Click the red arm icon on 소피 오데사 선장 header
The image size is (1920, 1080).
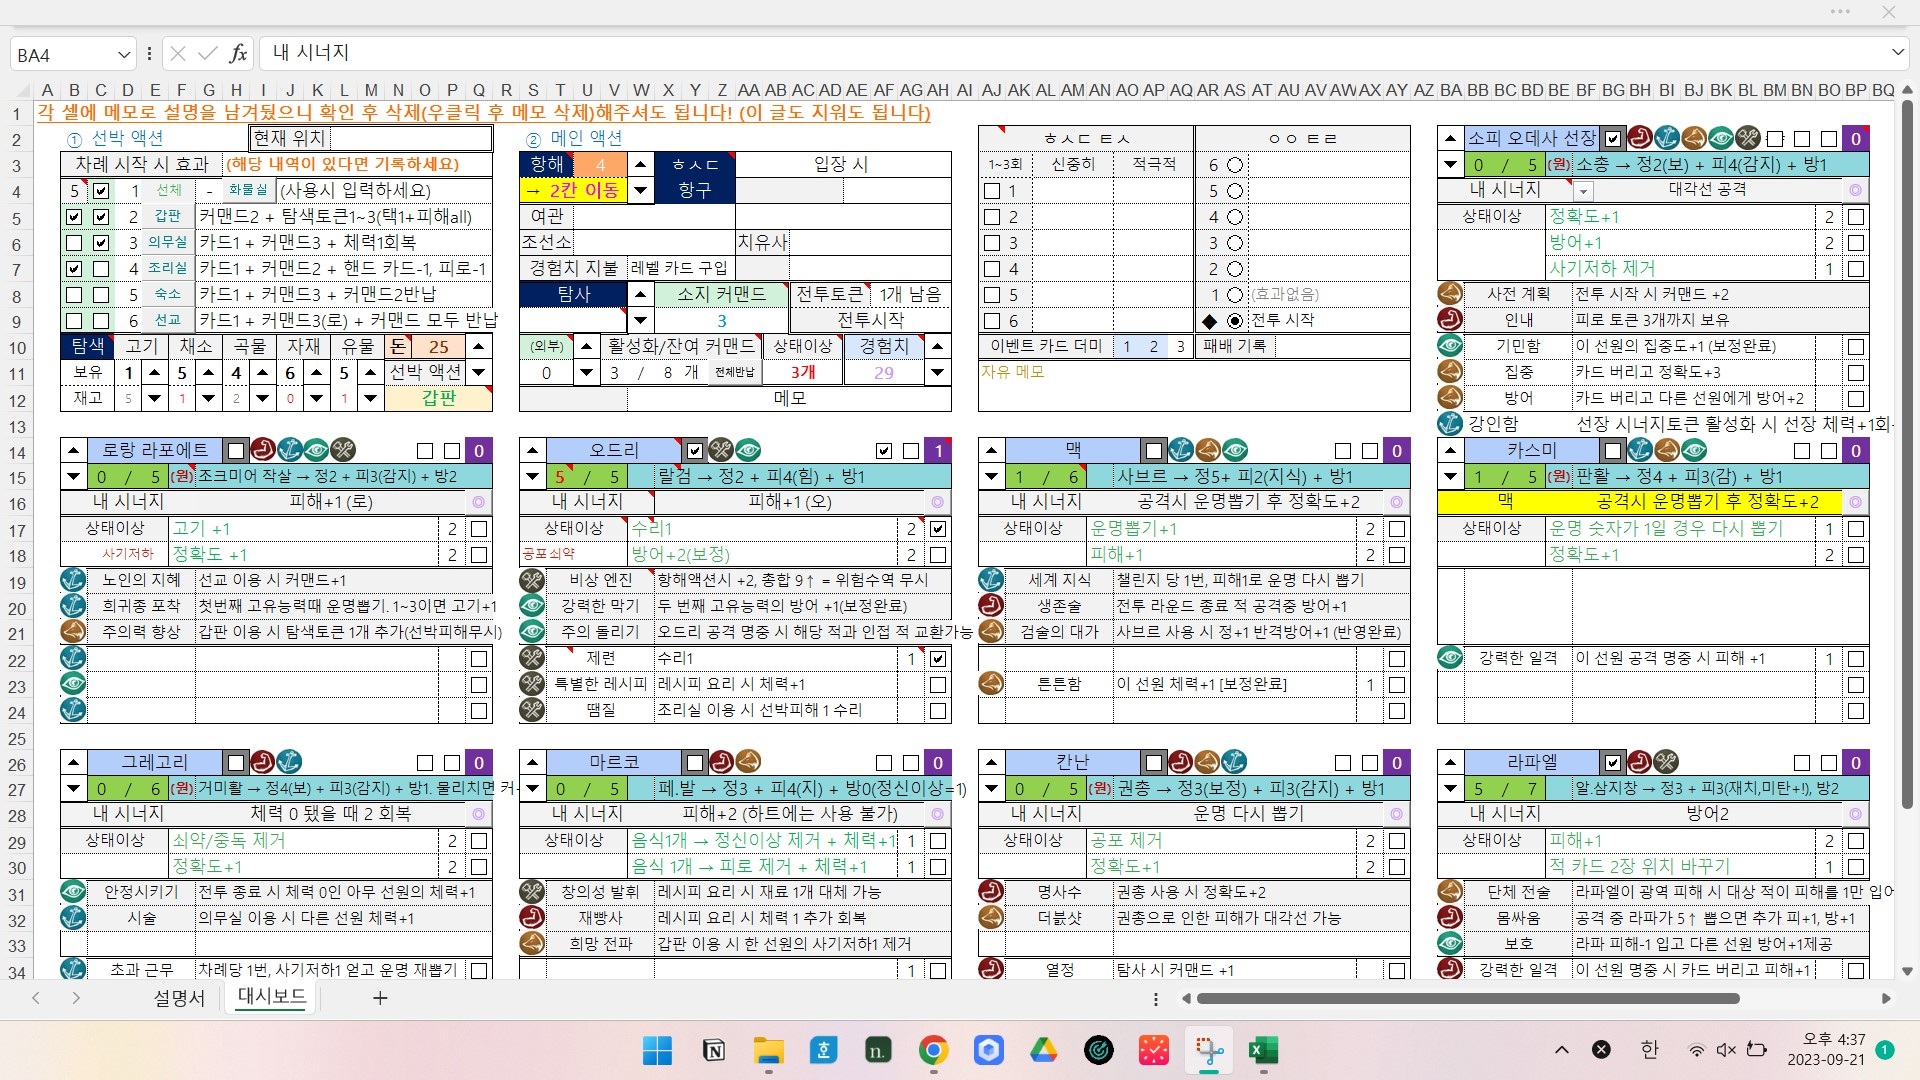pyautogui.click(x=1639, y=138)
